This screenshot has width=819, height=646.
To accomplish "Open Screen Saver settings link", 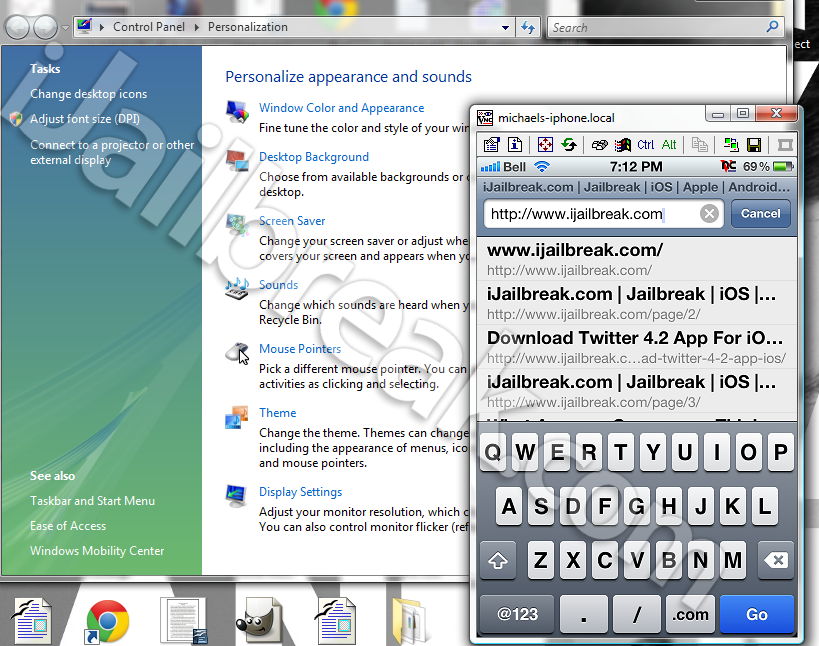I will (292, 221).
